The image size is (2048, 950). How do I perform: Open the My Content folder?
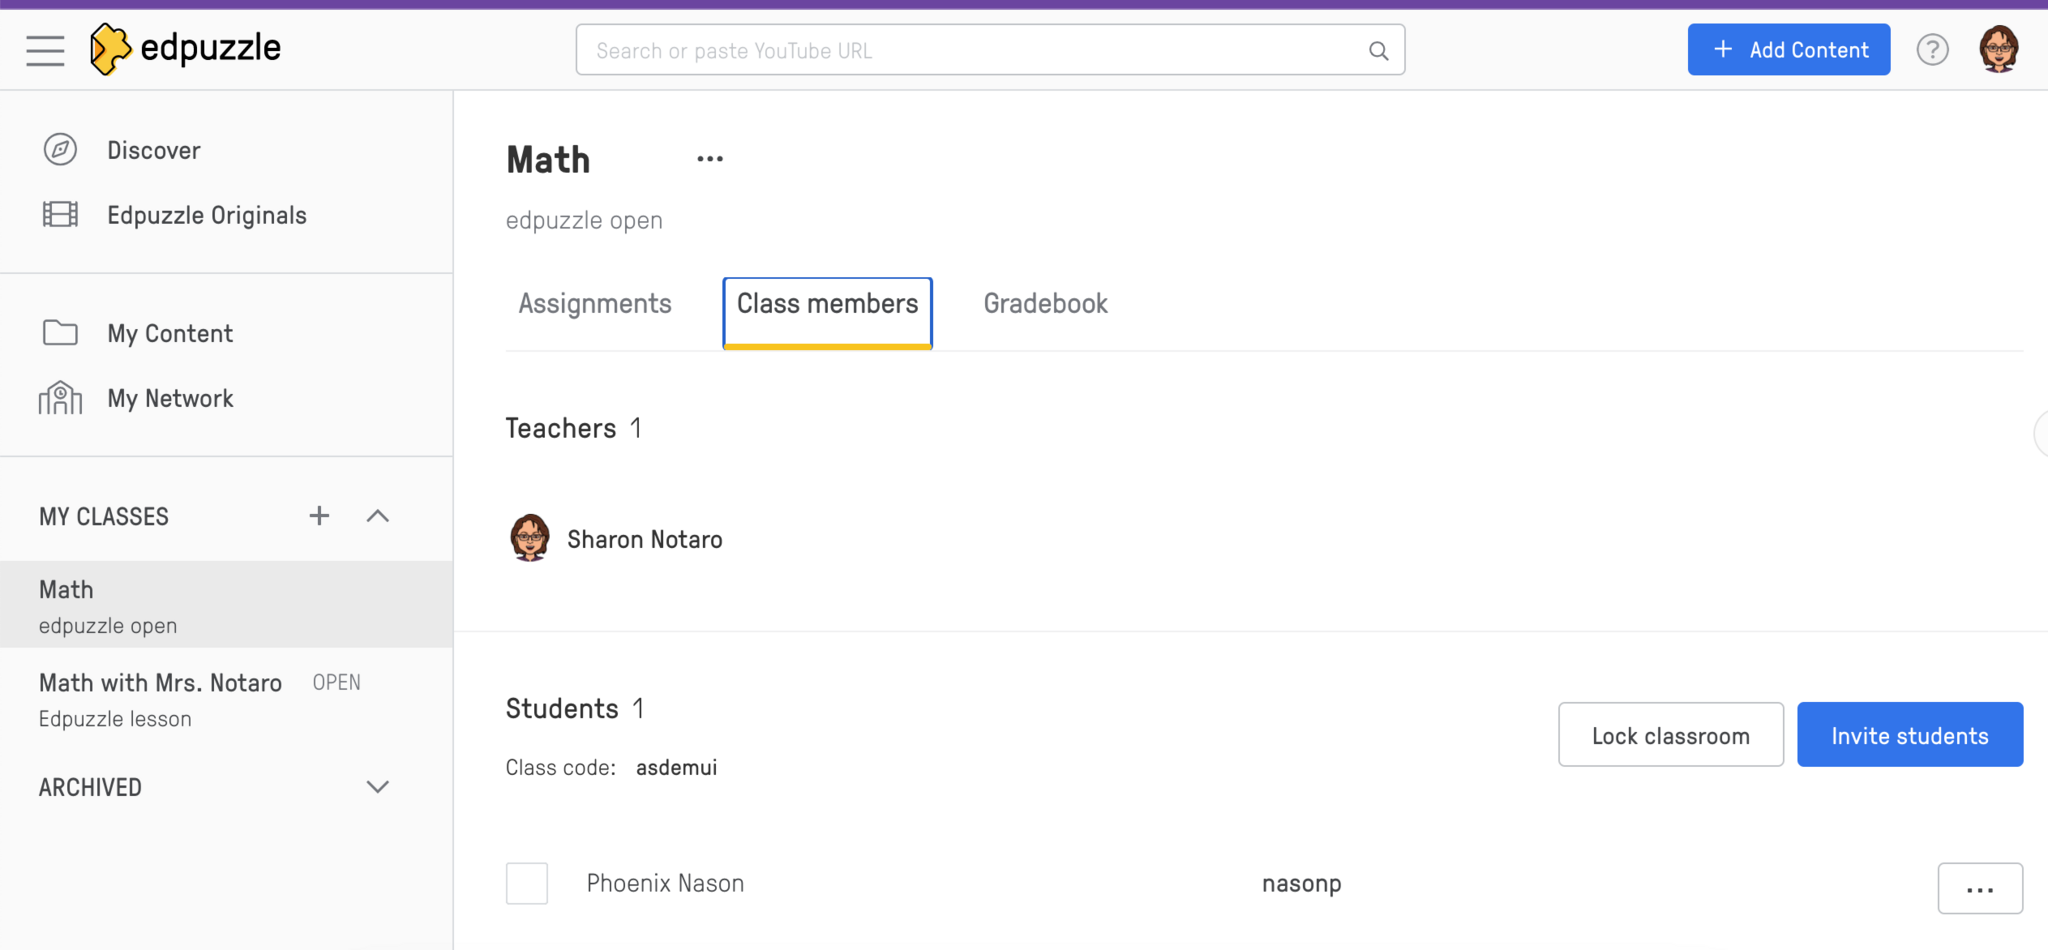click(169, 333)
